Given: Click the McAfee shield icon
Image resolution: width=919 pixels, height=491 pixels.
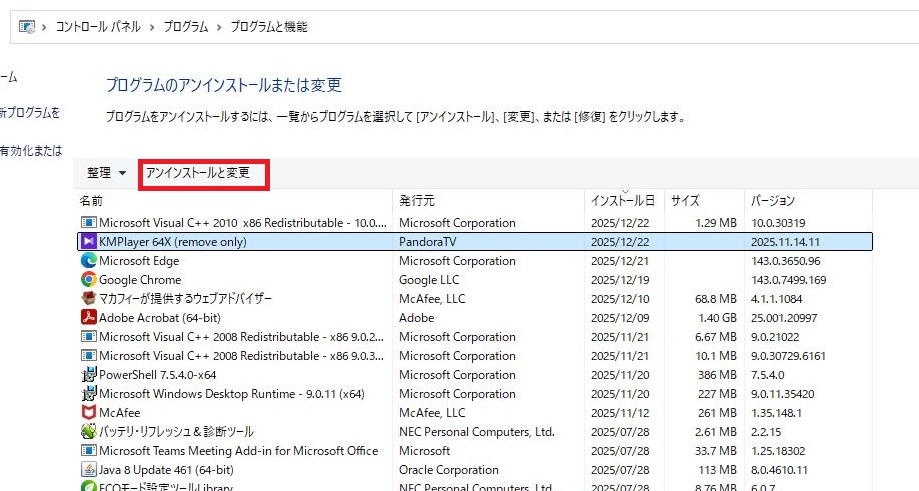Looking at the screenshot, I should pos(88,413).
